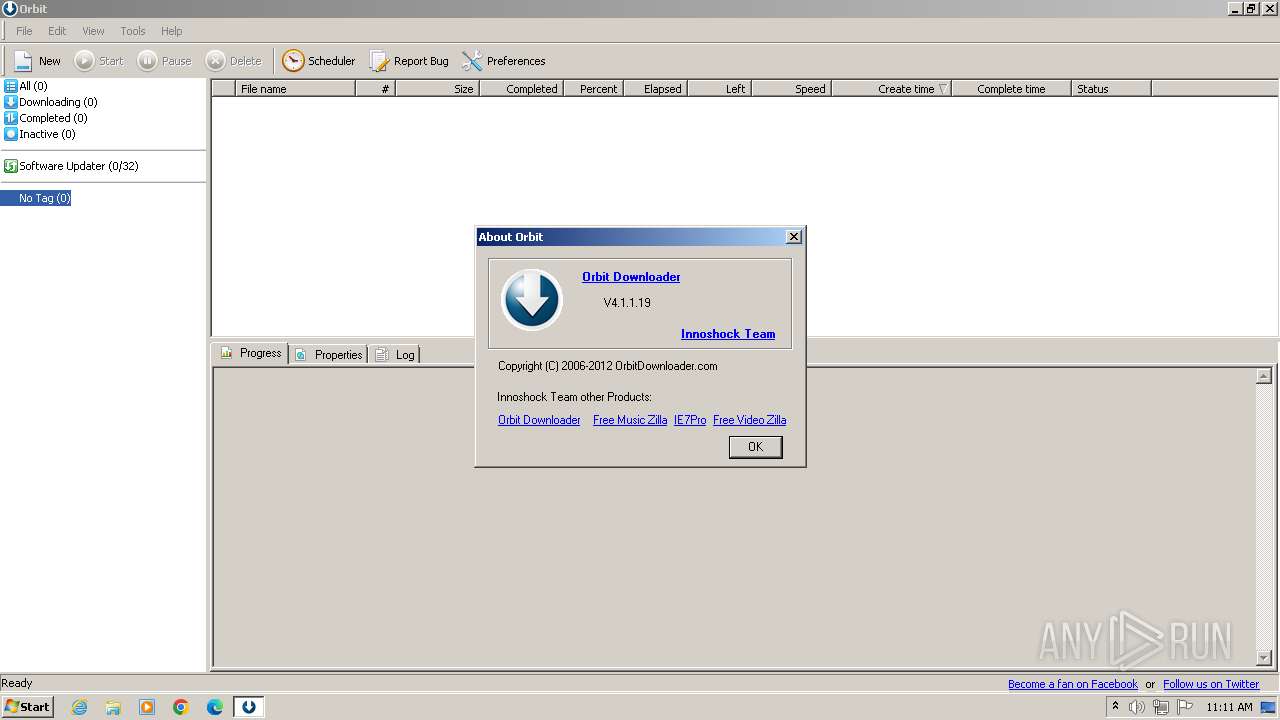
Task: Switch to the Log tab
Action: [x=395, y=354]
